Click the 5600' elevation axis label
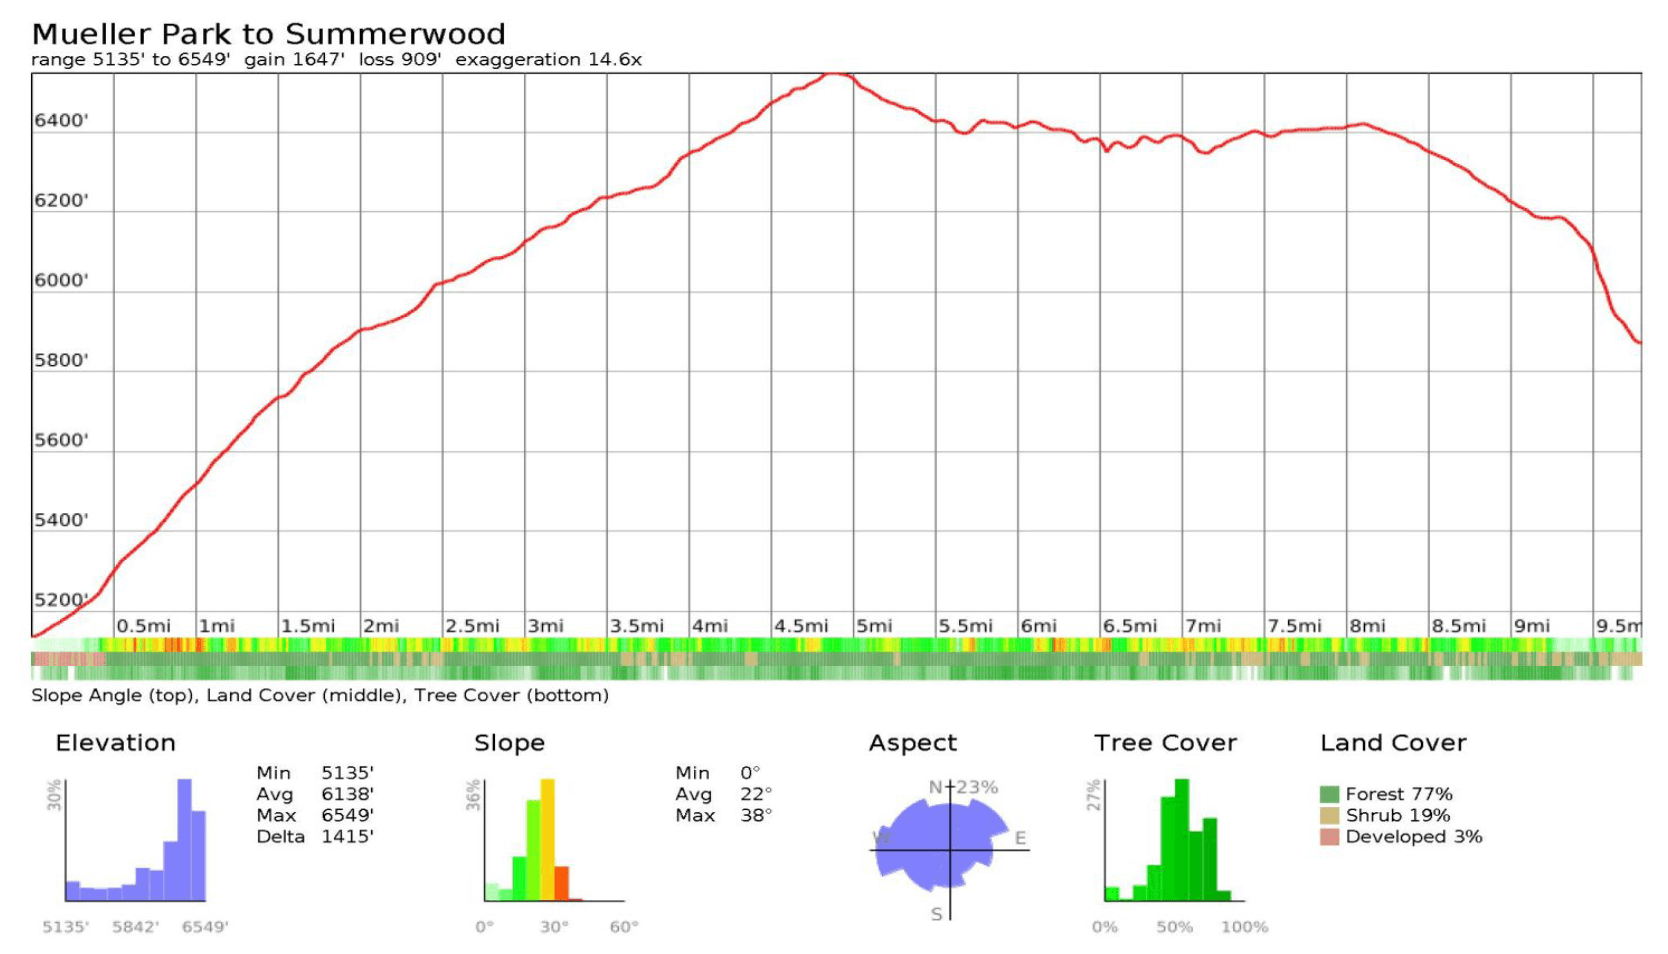This screenshot has height=954, width=1668. pyautogui.click(x=61, y=441)
